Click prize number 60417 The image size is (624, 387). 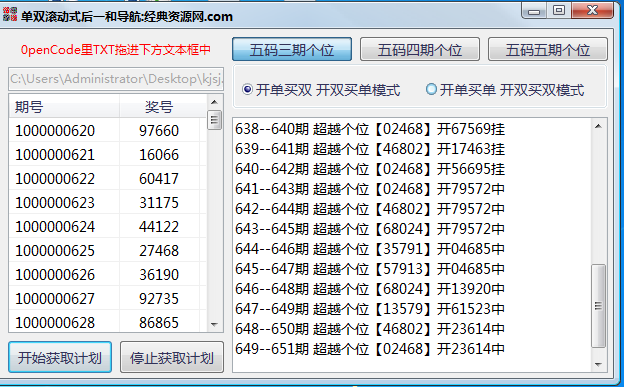tap(159, 178)
